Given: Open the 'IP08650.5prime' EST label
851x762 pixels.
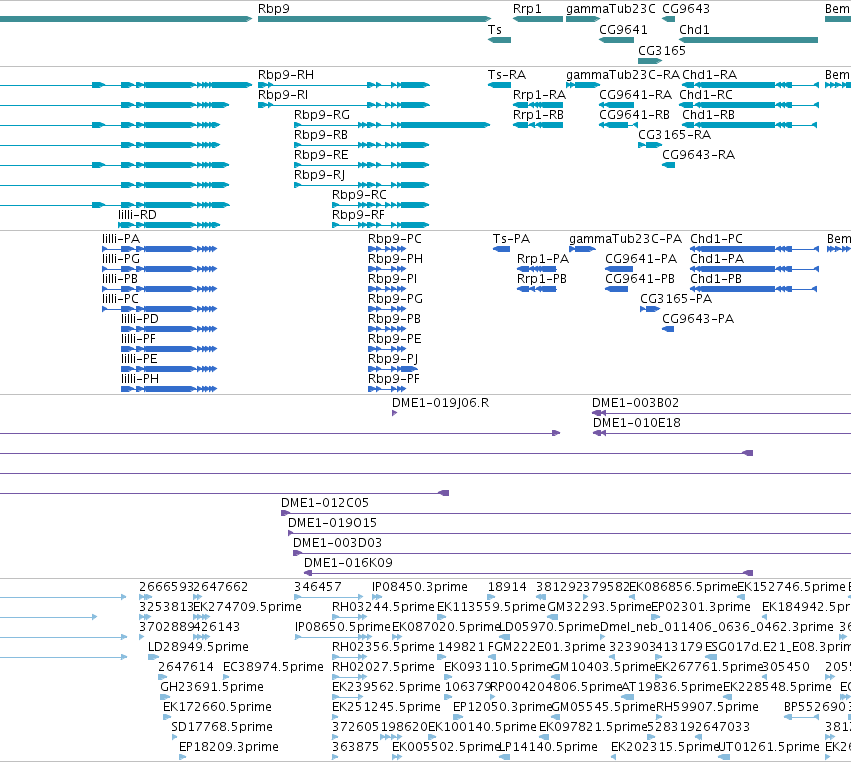Looking at the screenshot, I should pos(342,627).
